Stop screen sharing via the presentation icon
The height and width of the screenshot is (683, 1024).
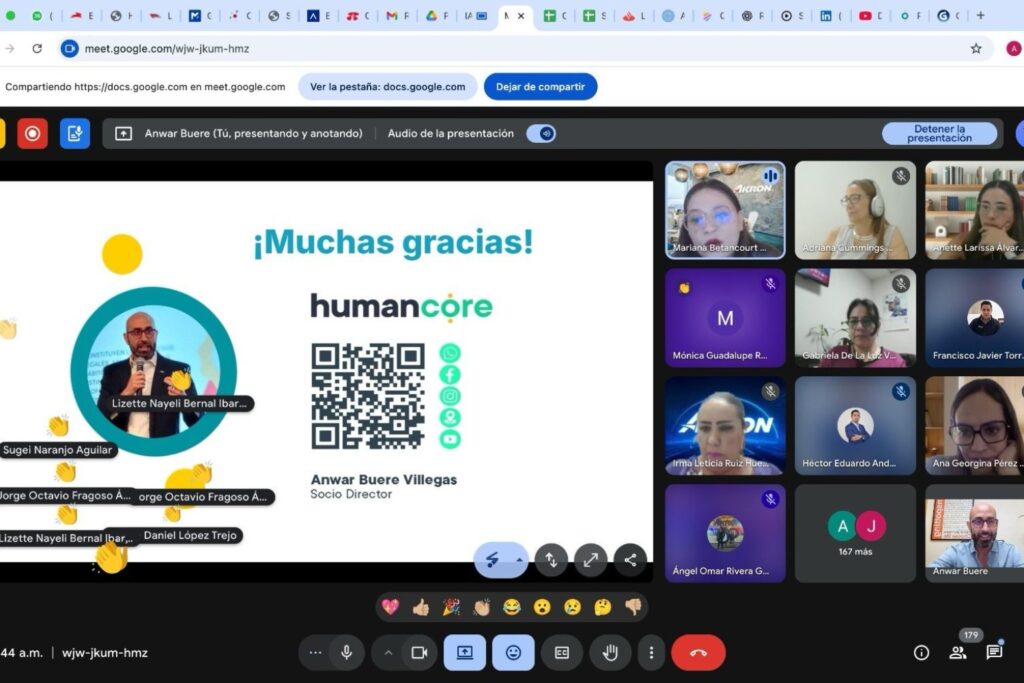coord(464,652)
